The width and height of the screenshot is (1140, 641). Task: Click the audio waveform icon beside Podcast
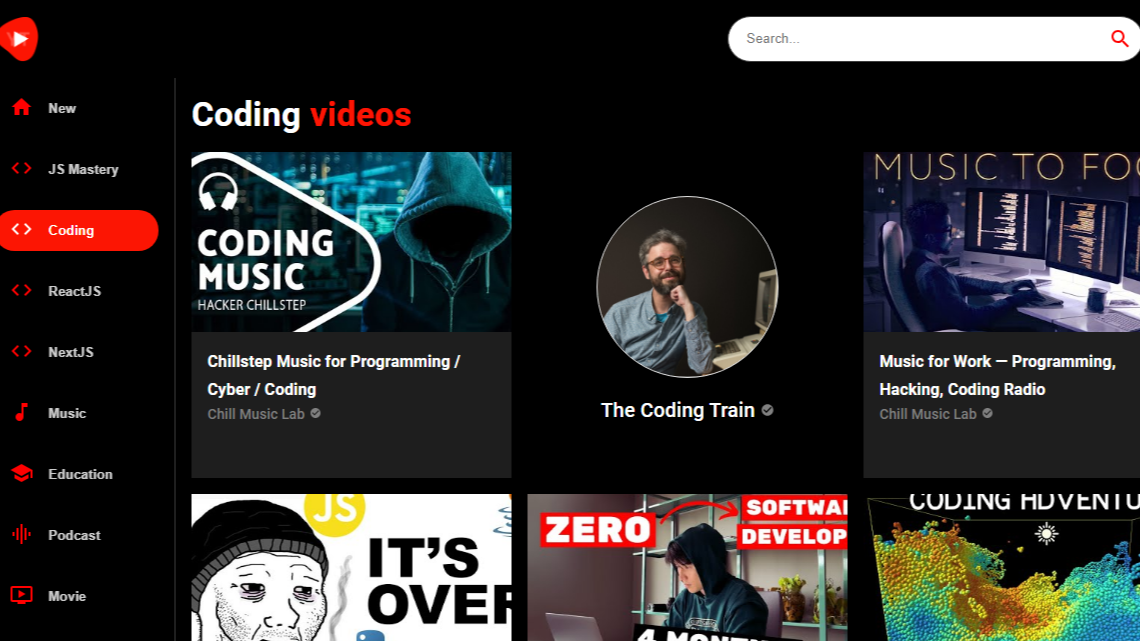click(x=22, y=535)
